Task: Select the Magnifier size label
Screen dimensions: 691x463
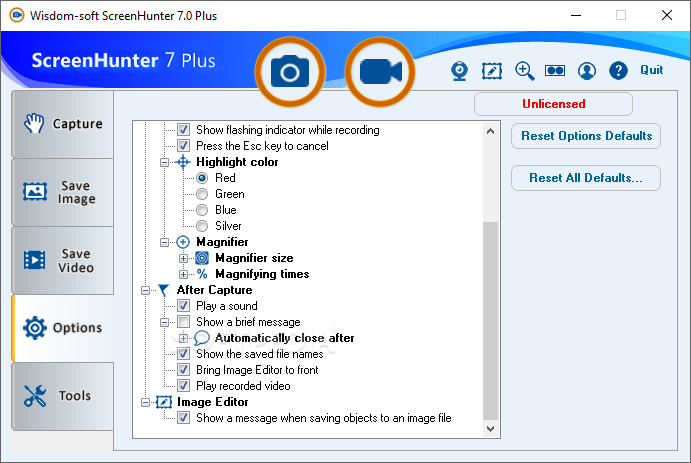Action: click(254, 258)
